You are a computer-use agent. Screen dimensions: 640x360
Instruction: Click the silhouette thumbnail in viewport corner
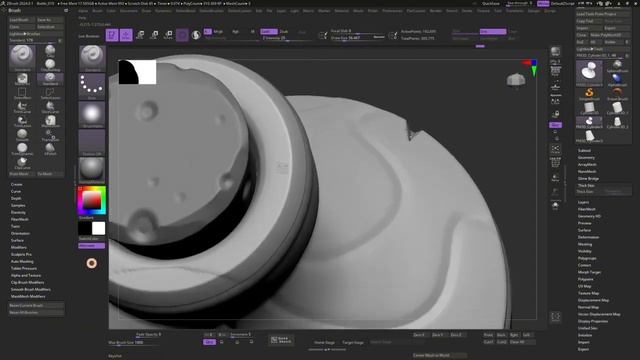[x=137, y=72]
